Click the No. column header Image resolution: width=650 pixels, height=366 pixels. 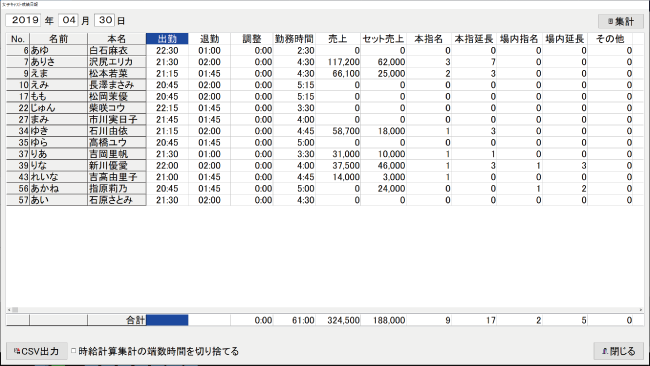click(x=18, y=39)
